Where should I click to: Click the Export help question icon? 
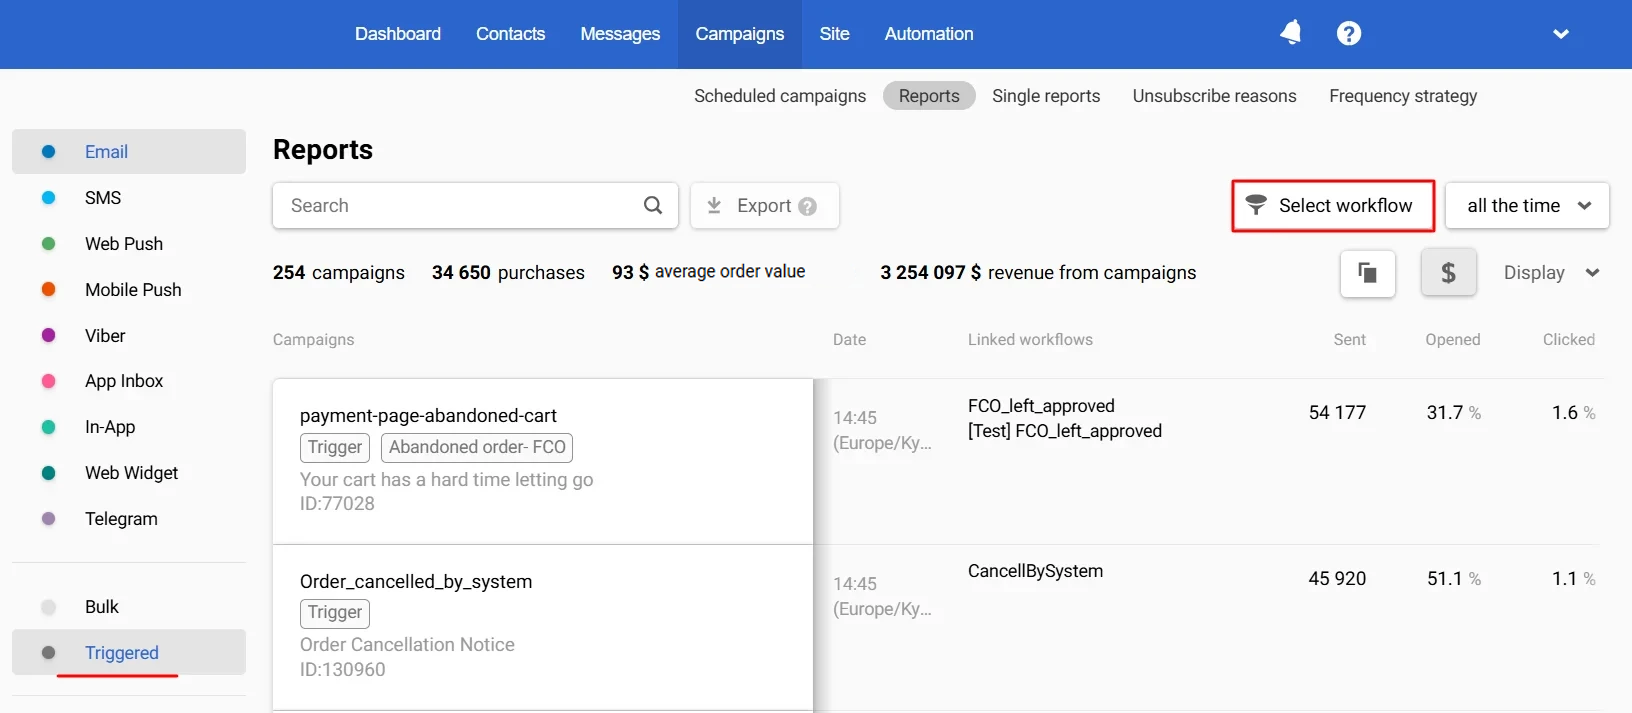(x=808, y=206)
